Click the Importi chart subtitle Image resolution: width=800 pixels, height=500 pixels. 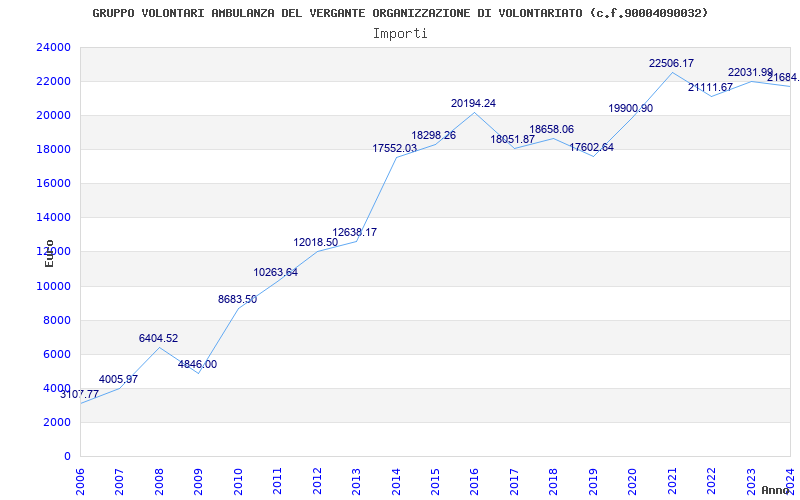click(400, 34)
